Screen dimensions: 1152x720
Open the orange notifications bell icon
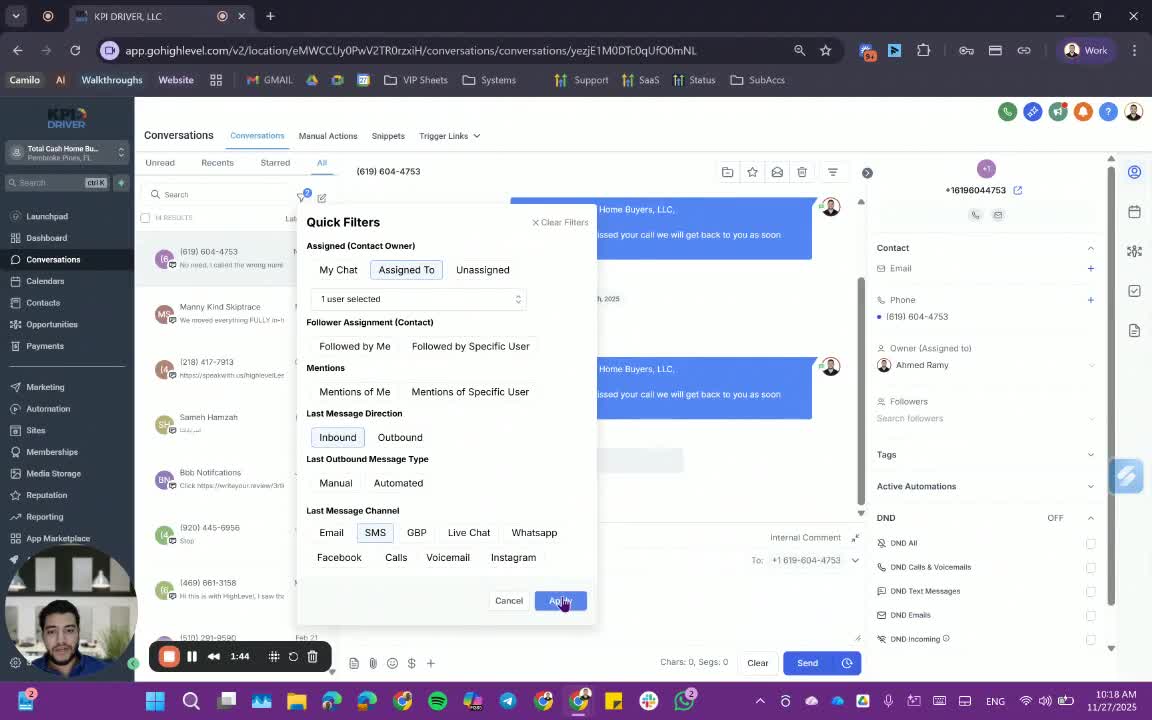1083,112
